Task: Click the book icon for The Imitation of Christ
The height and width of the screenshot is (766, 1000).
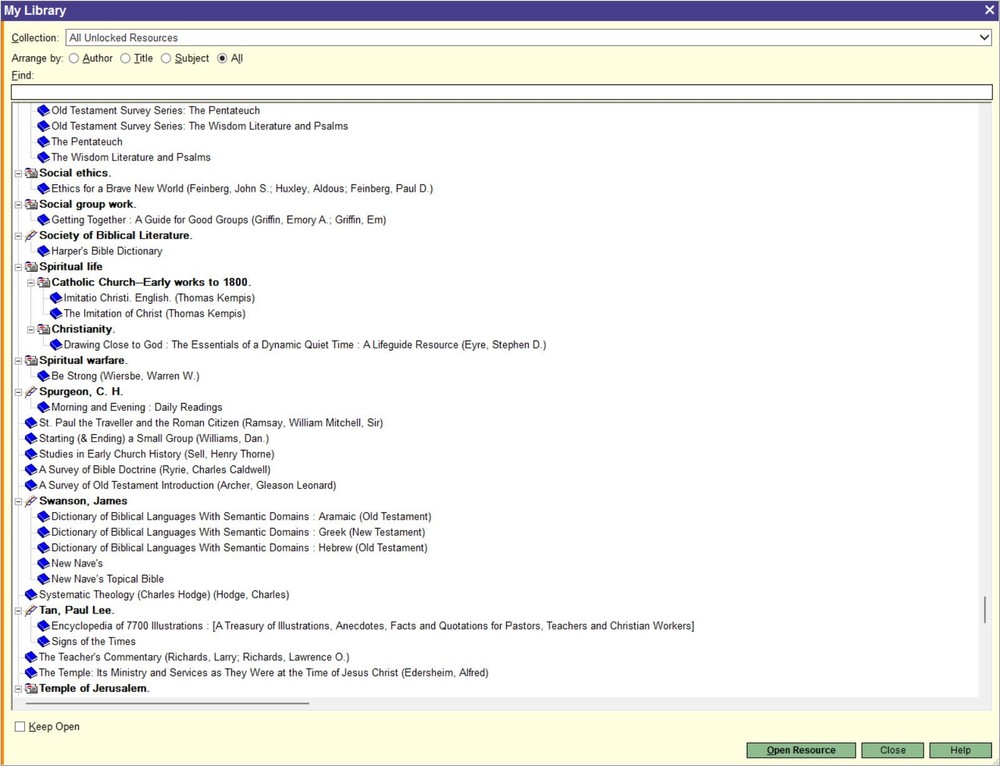Action: coord(55,314)
